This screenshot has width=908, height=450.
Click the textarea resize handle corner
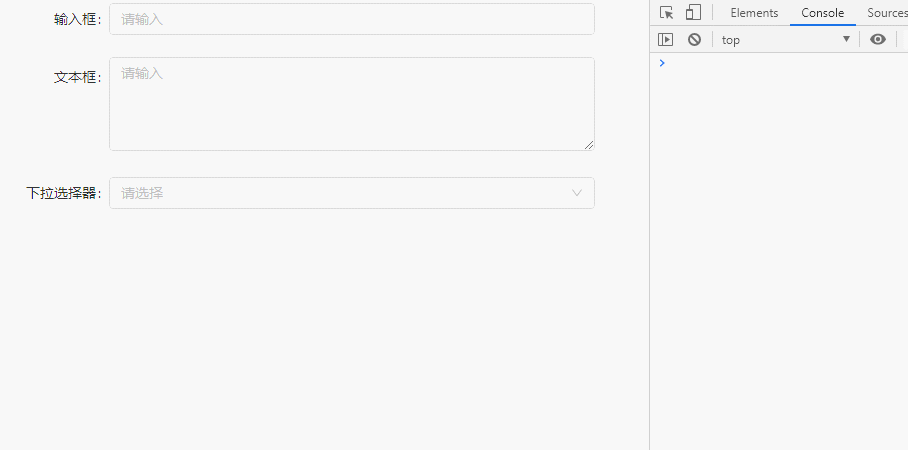click(589, 145)
